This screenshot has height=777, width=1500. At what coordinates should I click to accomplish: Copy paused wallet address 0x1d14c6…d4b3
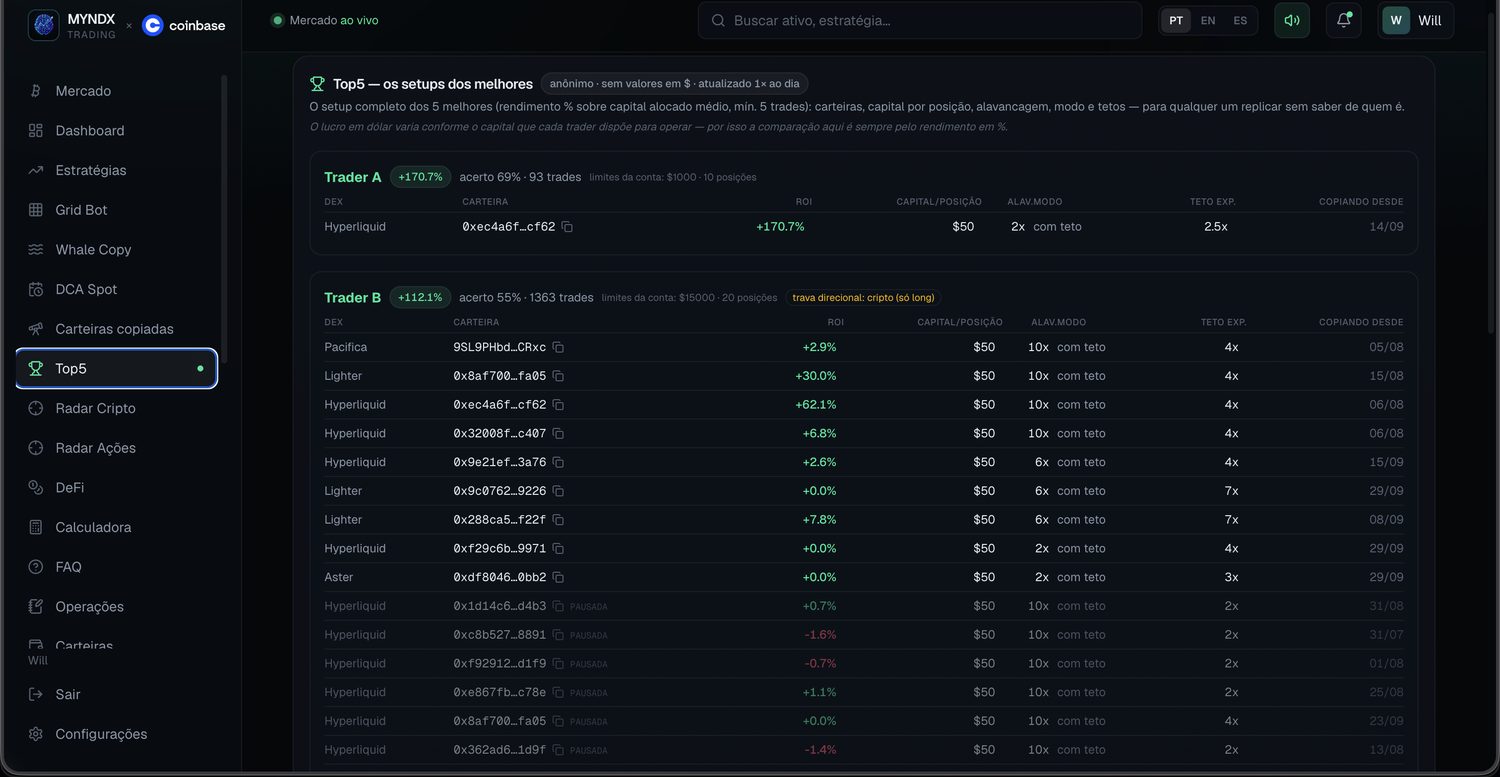click(x=558, y=606)
